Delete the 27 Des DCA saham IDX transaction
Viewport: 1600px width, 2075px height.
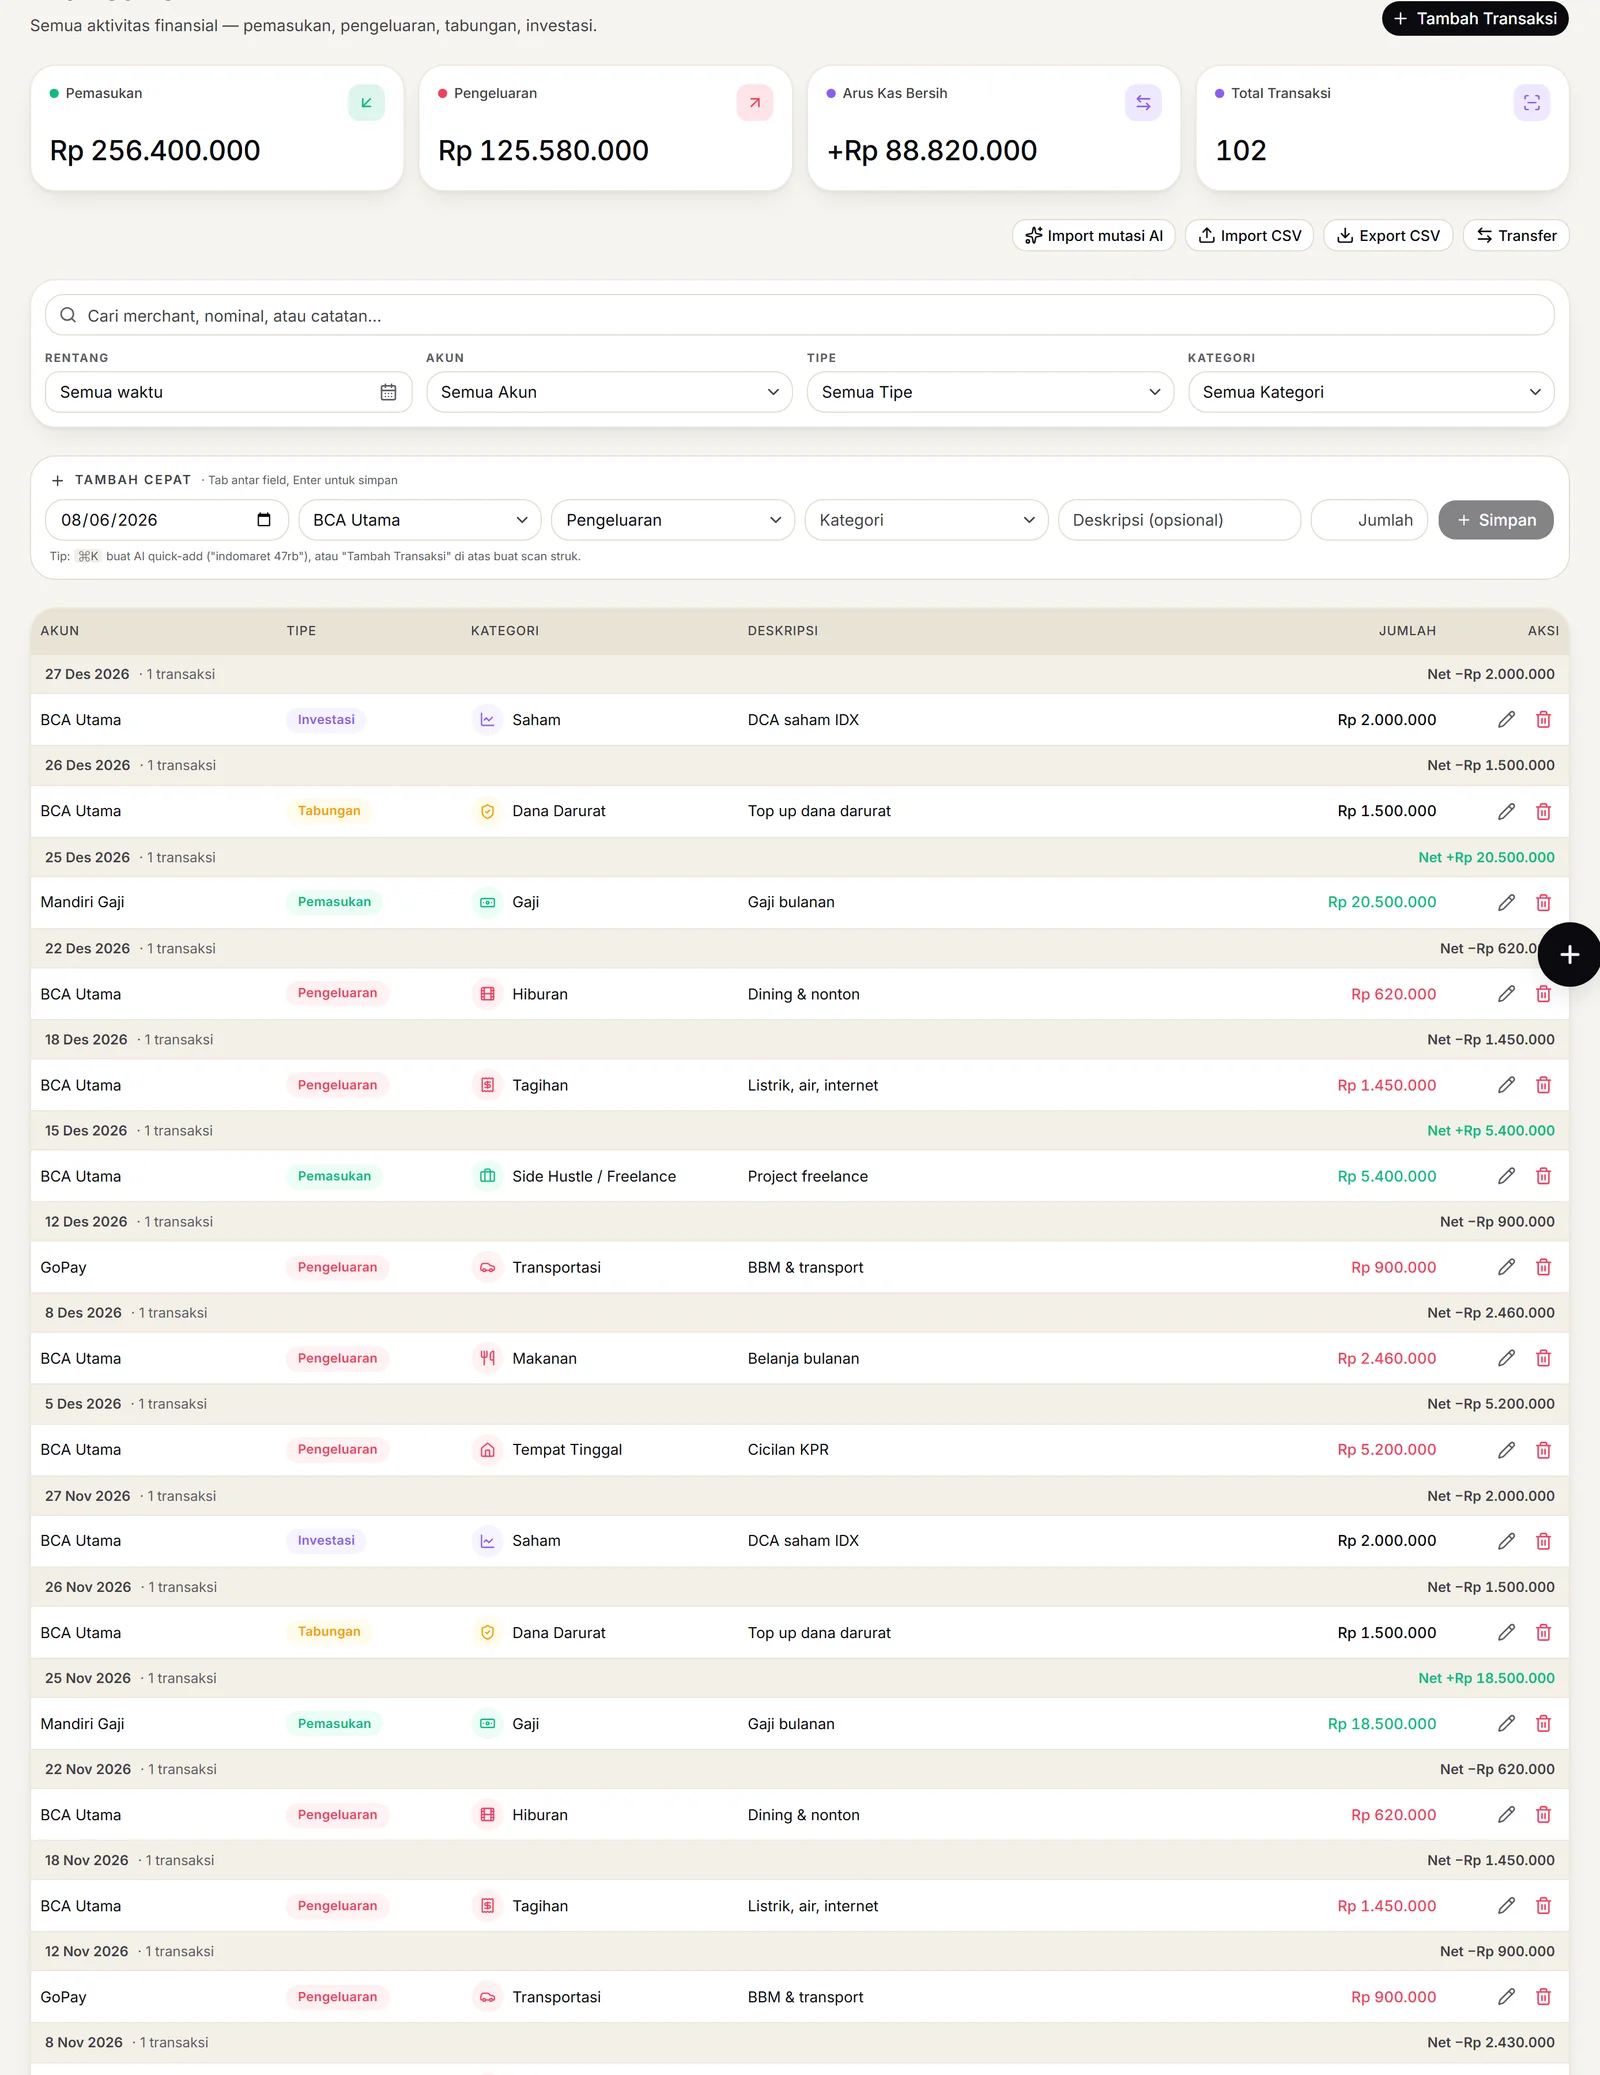pyautogui.click(x=1544, y=720)
